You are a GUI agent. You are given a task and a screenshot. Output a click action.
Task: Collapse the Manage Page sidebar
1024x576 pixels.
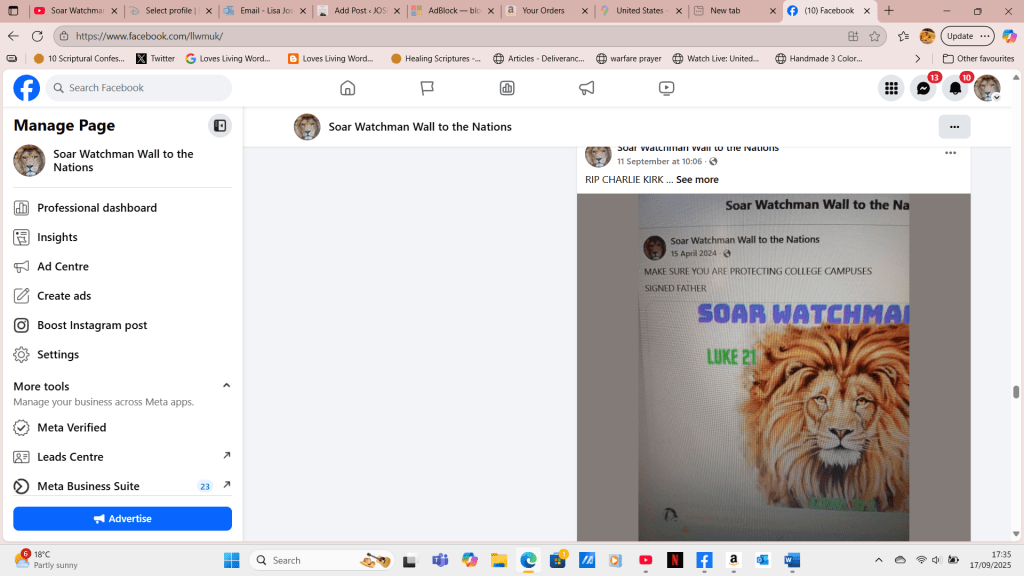click(x=220, y=126)
